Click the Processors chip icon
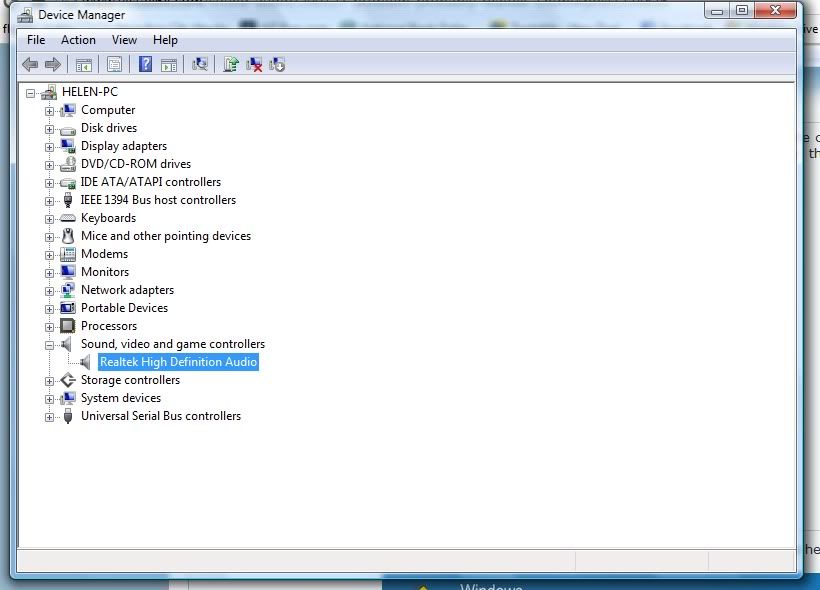This screenshot has width=820, height=590. pos(67,326)
